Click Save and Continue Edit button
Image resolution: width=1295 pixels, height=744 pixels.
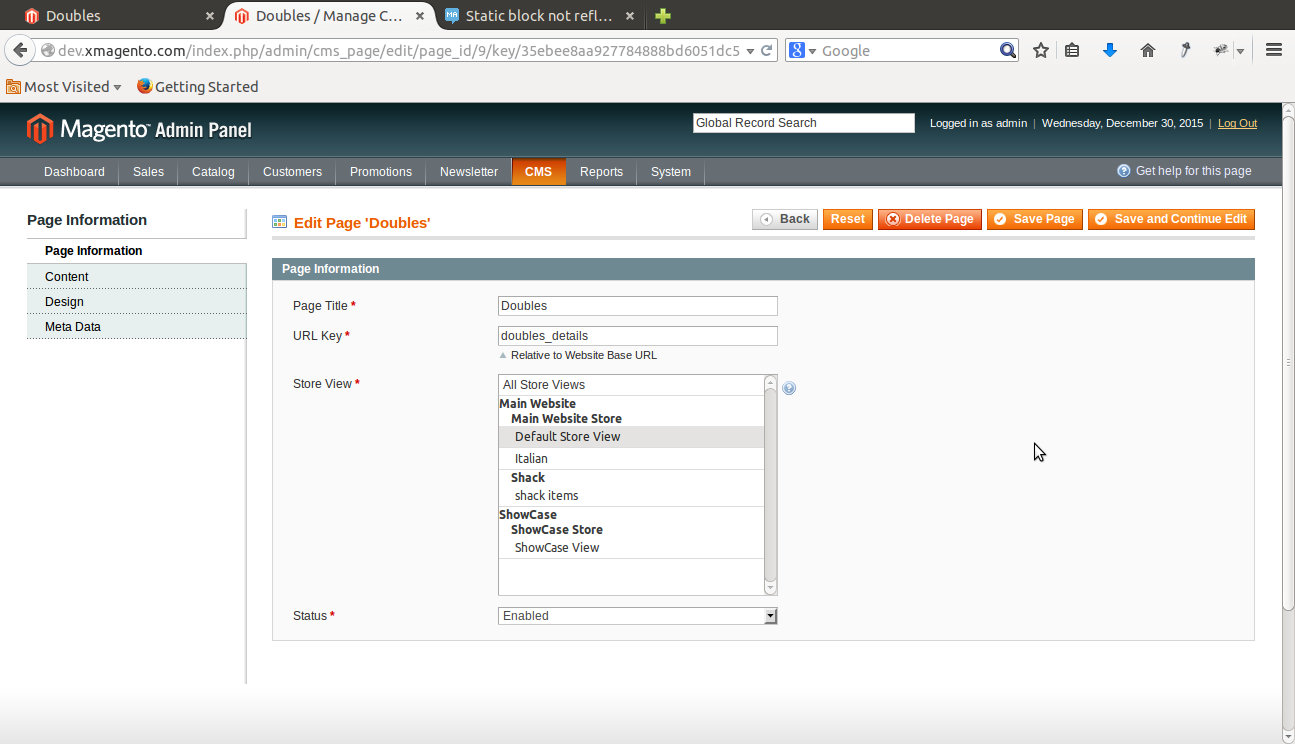coord(1171,219)
